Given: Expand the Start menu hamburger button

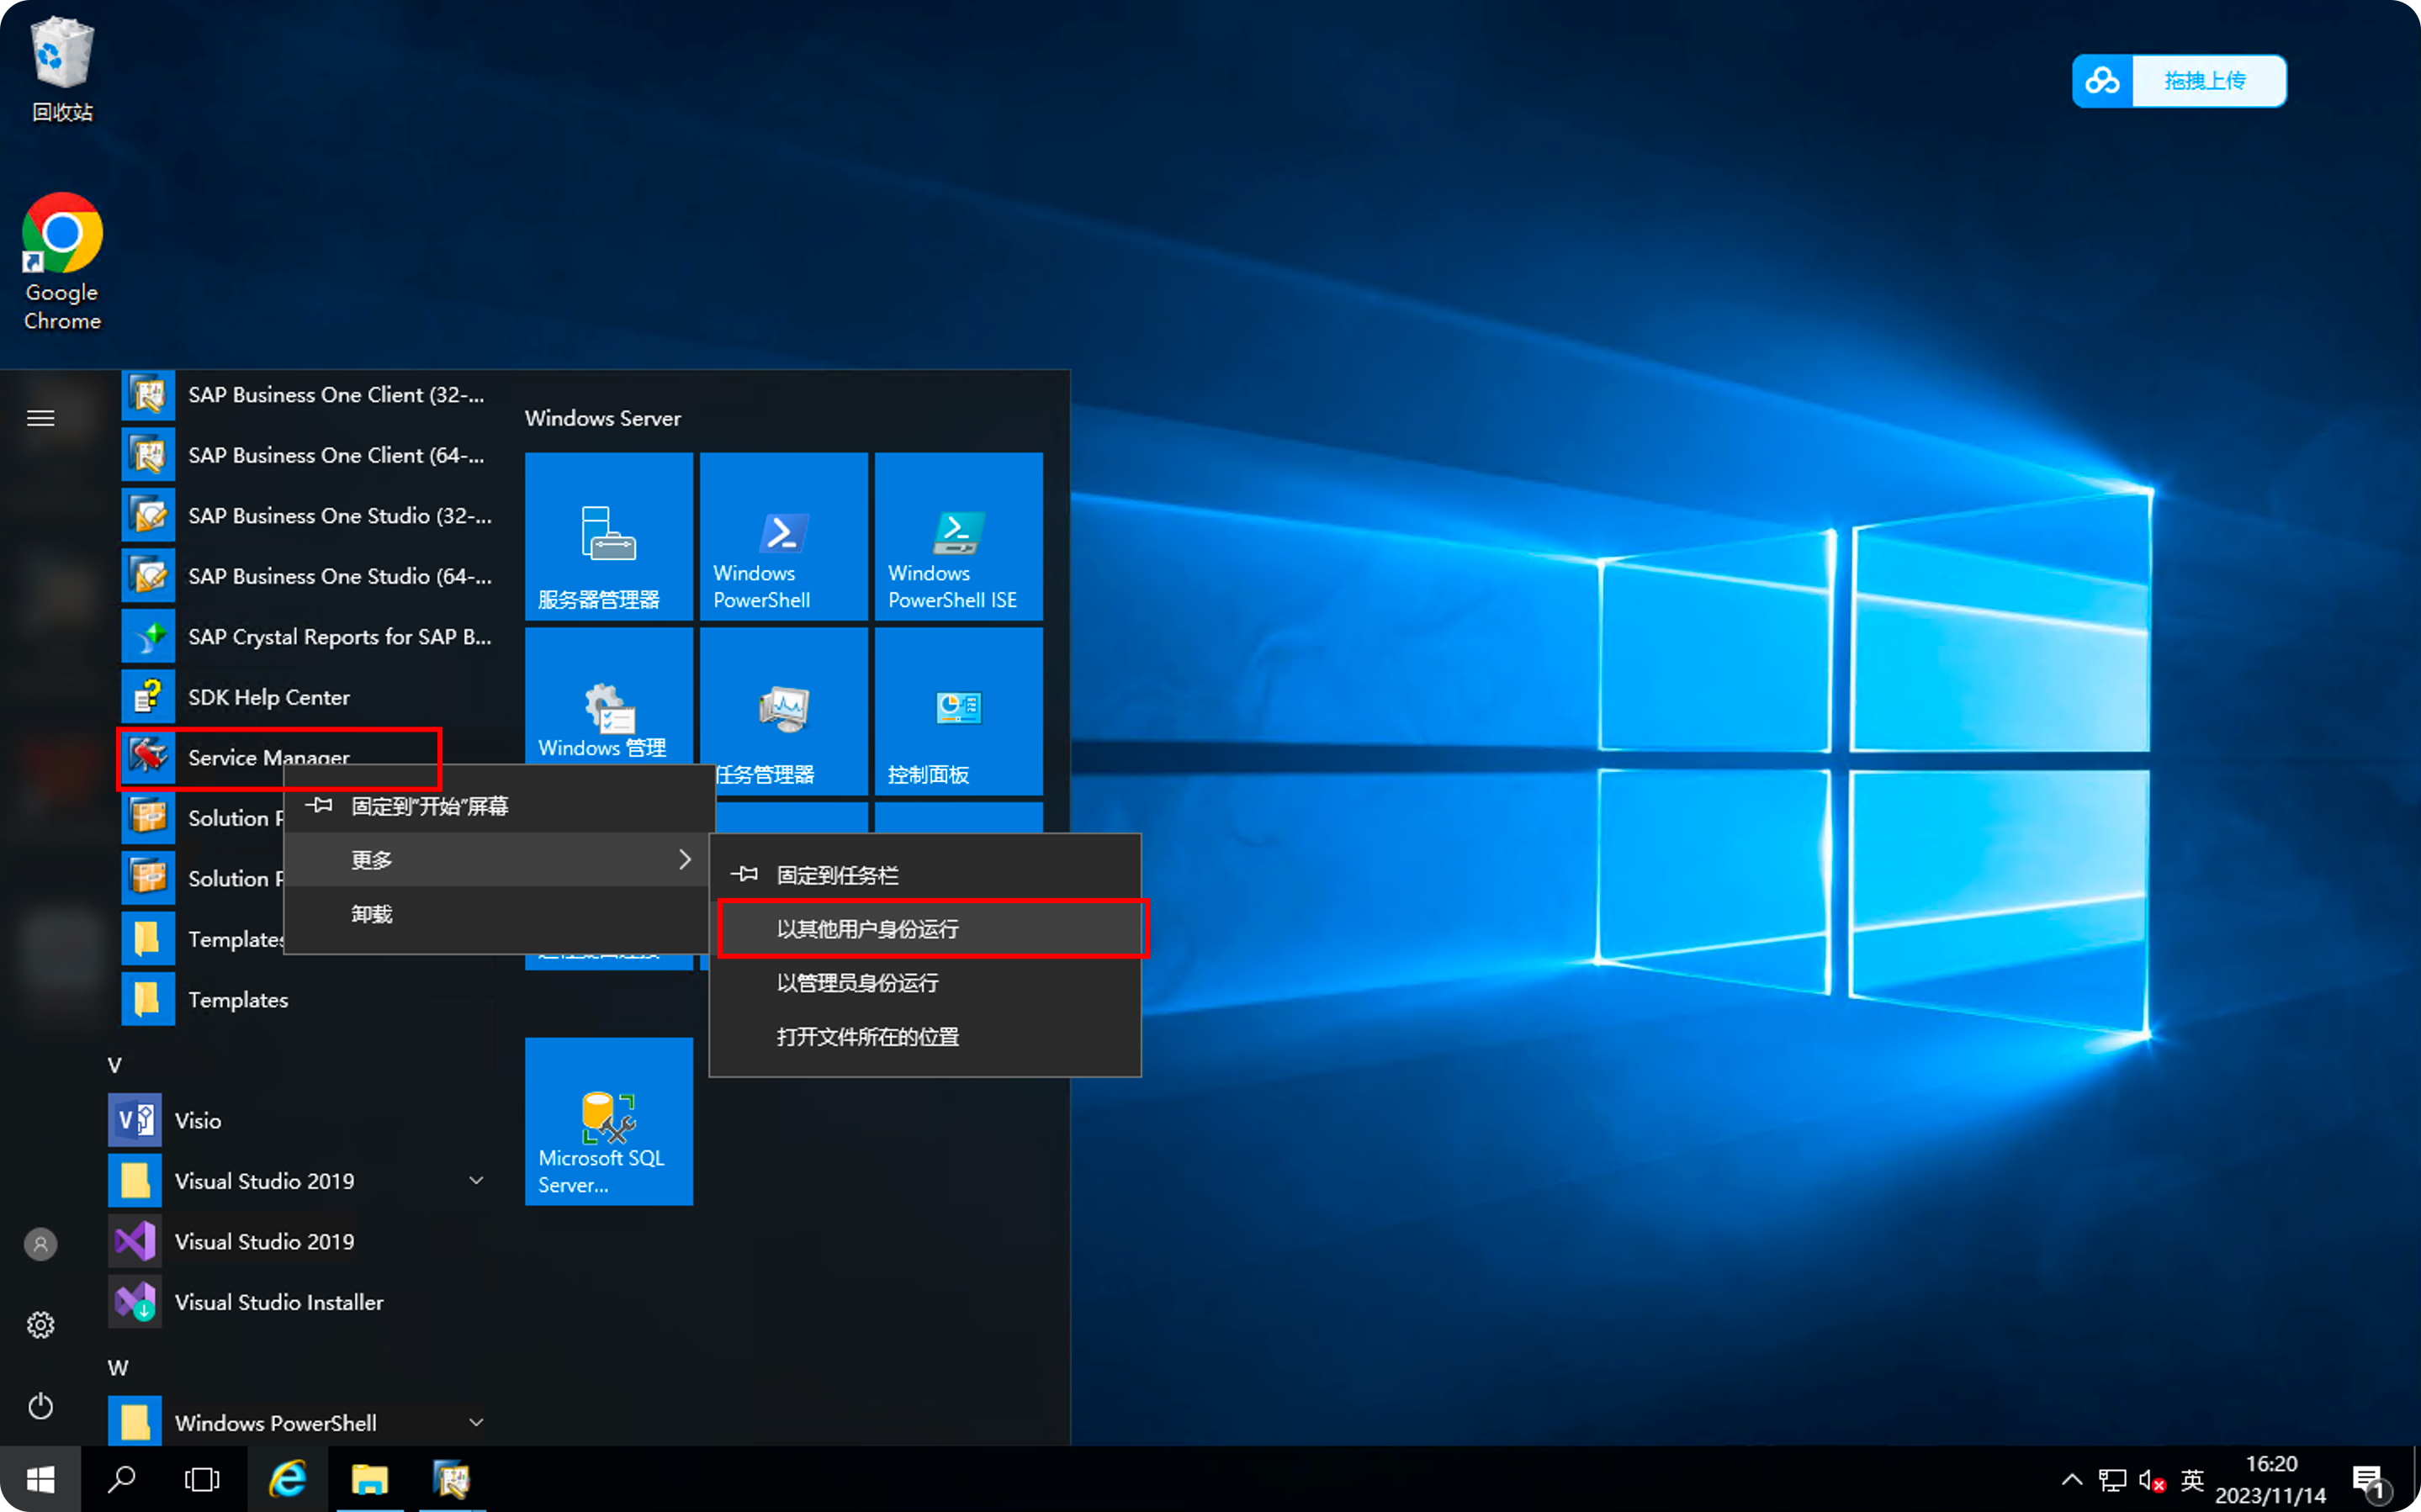Looking at the screenshot, I should tap(40, 418).
